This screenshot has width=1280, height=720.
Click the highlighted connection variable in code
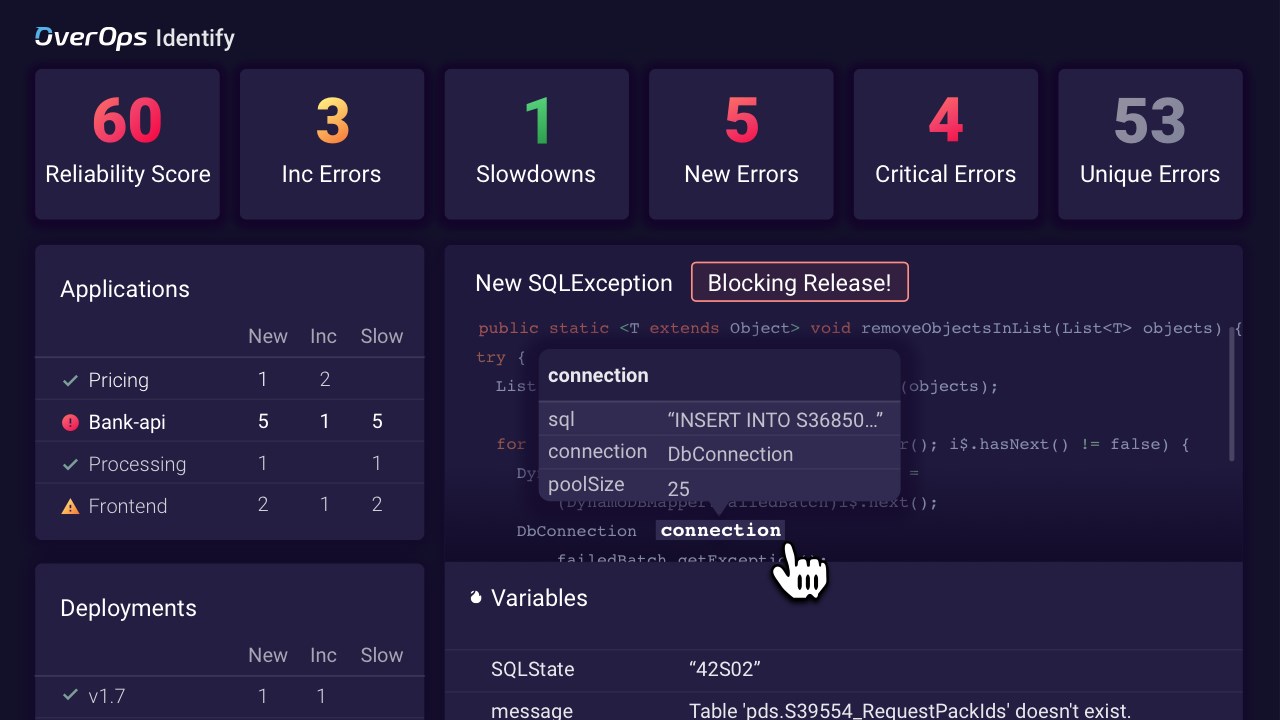click(720, 530)
